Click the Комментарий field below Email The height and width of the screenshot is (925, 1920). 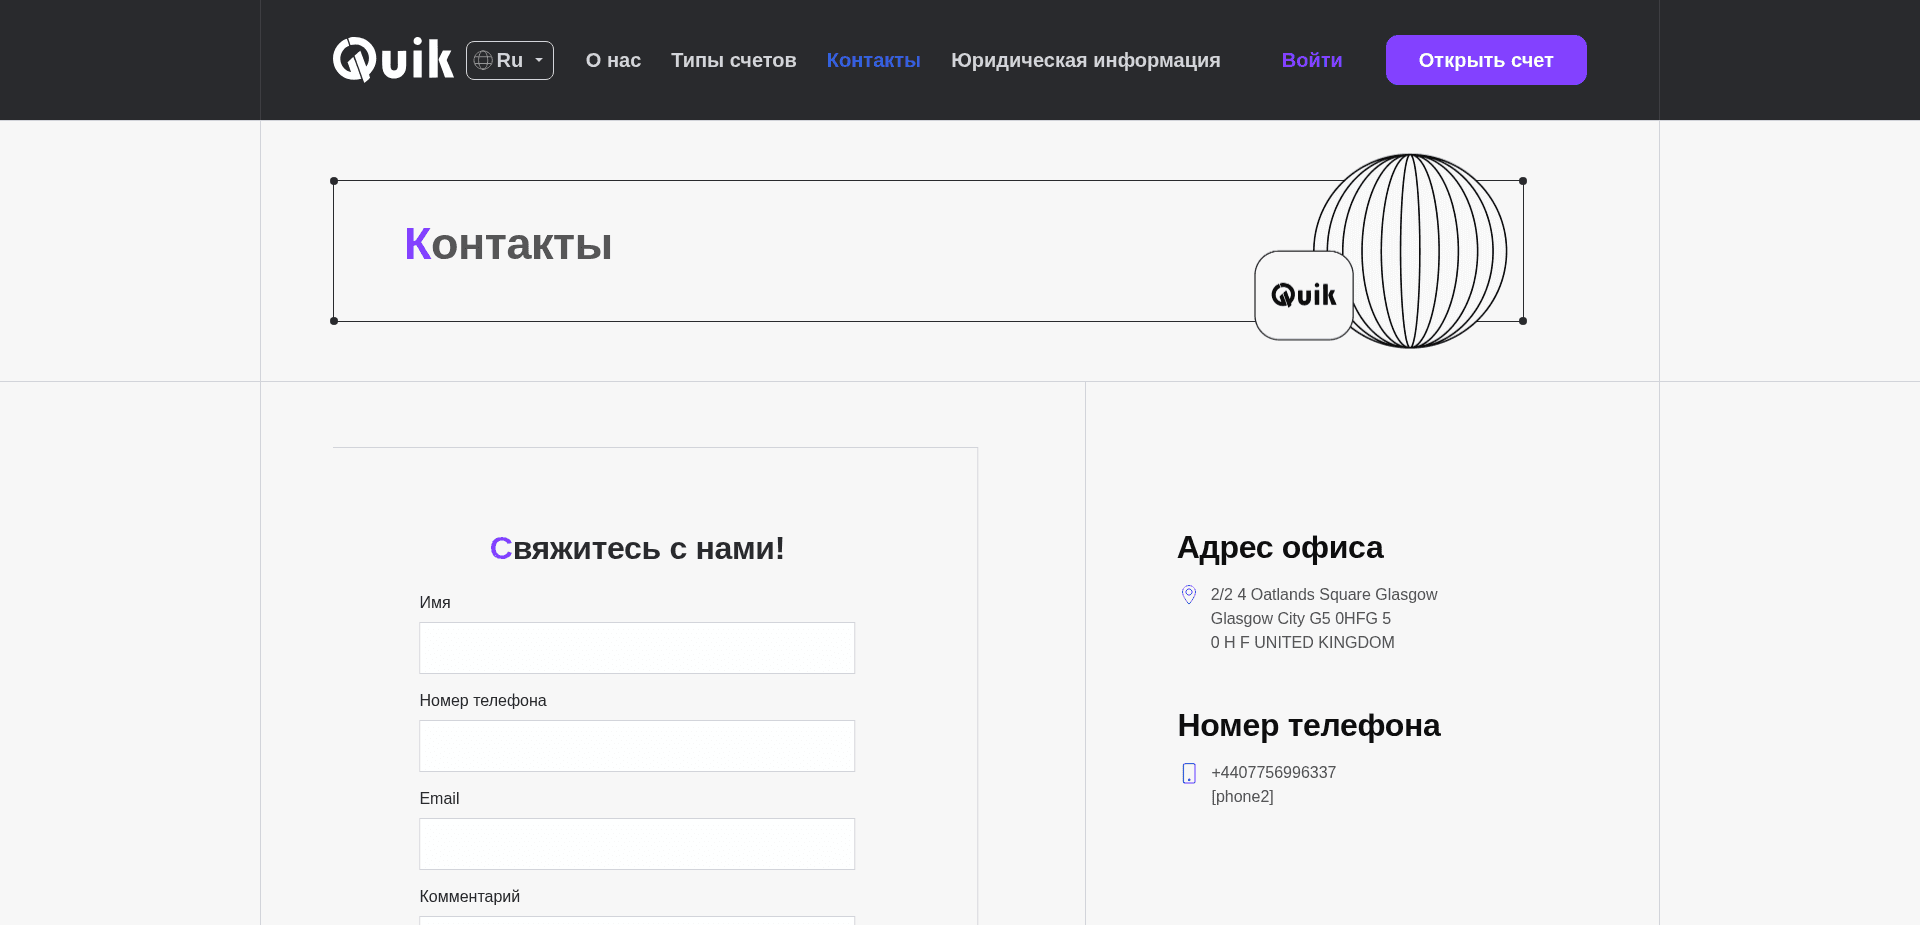(636, 920)
